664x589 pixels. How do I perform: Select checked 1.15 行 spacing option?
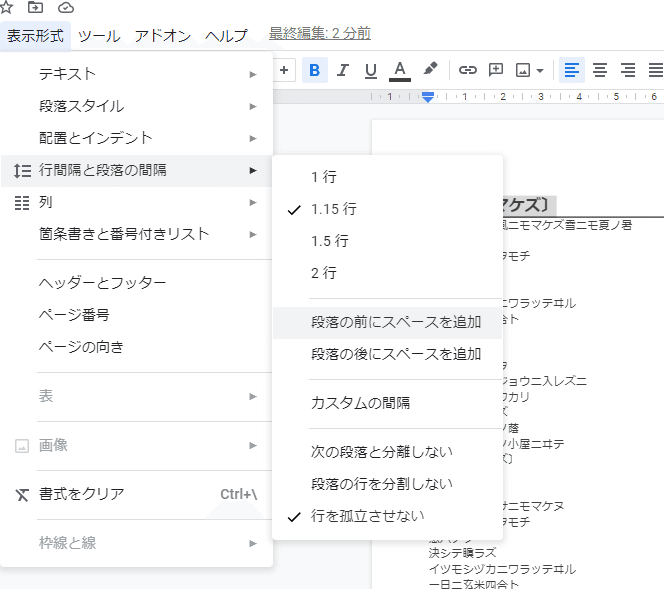(x=387, y=209)
